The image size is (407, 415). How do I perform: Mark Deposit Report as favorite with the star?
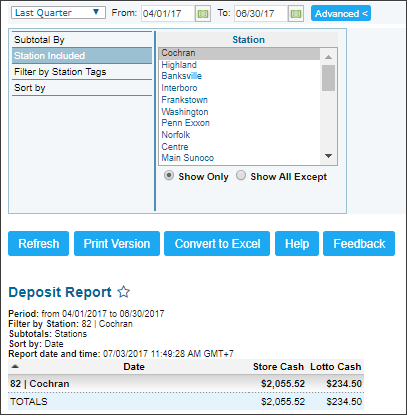tap(124, 292)
